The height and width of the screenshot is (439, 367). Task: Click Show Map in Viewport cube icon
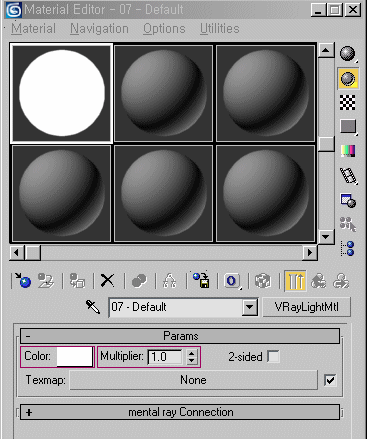click(263, 280)
